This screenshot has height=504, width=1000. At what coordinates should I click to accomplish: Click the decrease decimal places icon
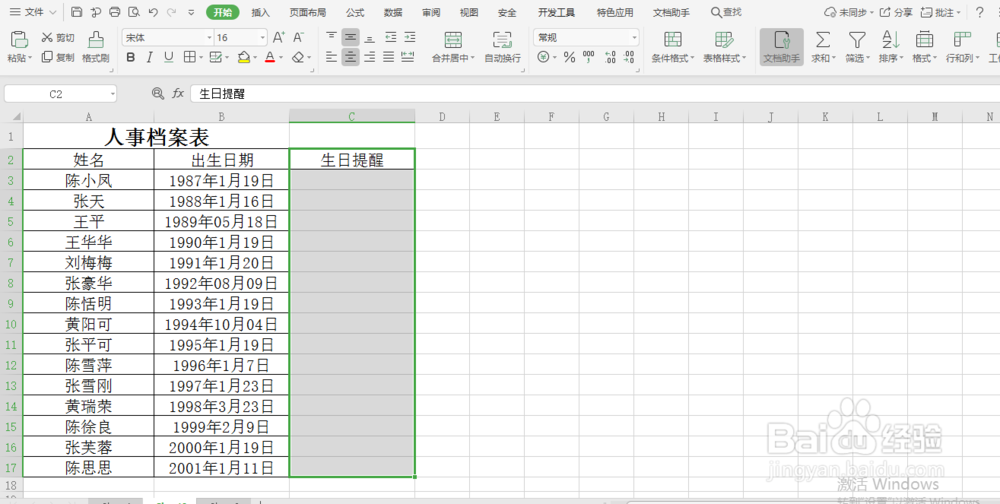pyautogui.click(x=629, y=57)
